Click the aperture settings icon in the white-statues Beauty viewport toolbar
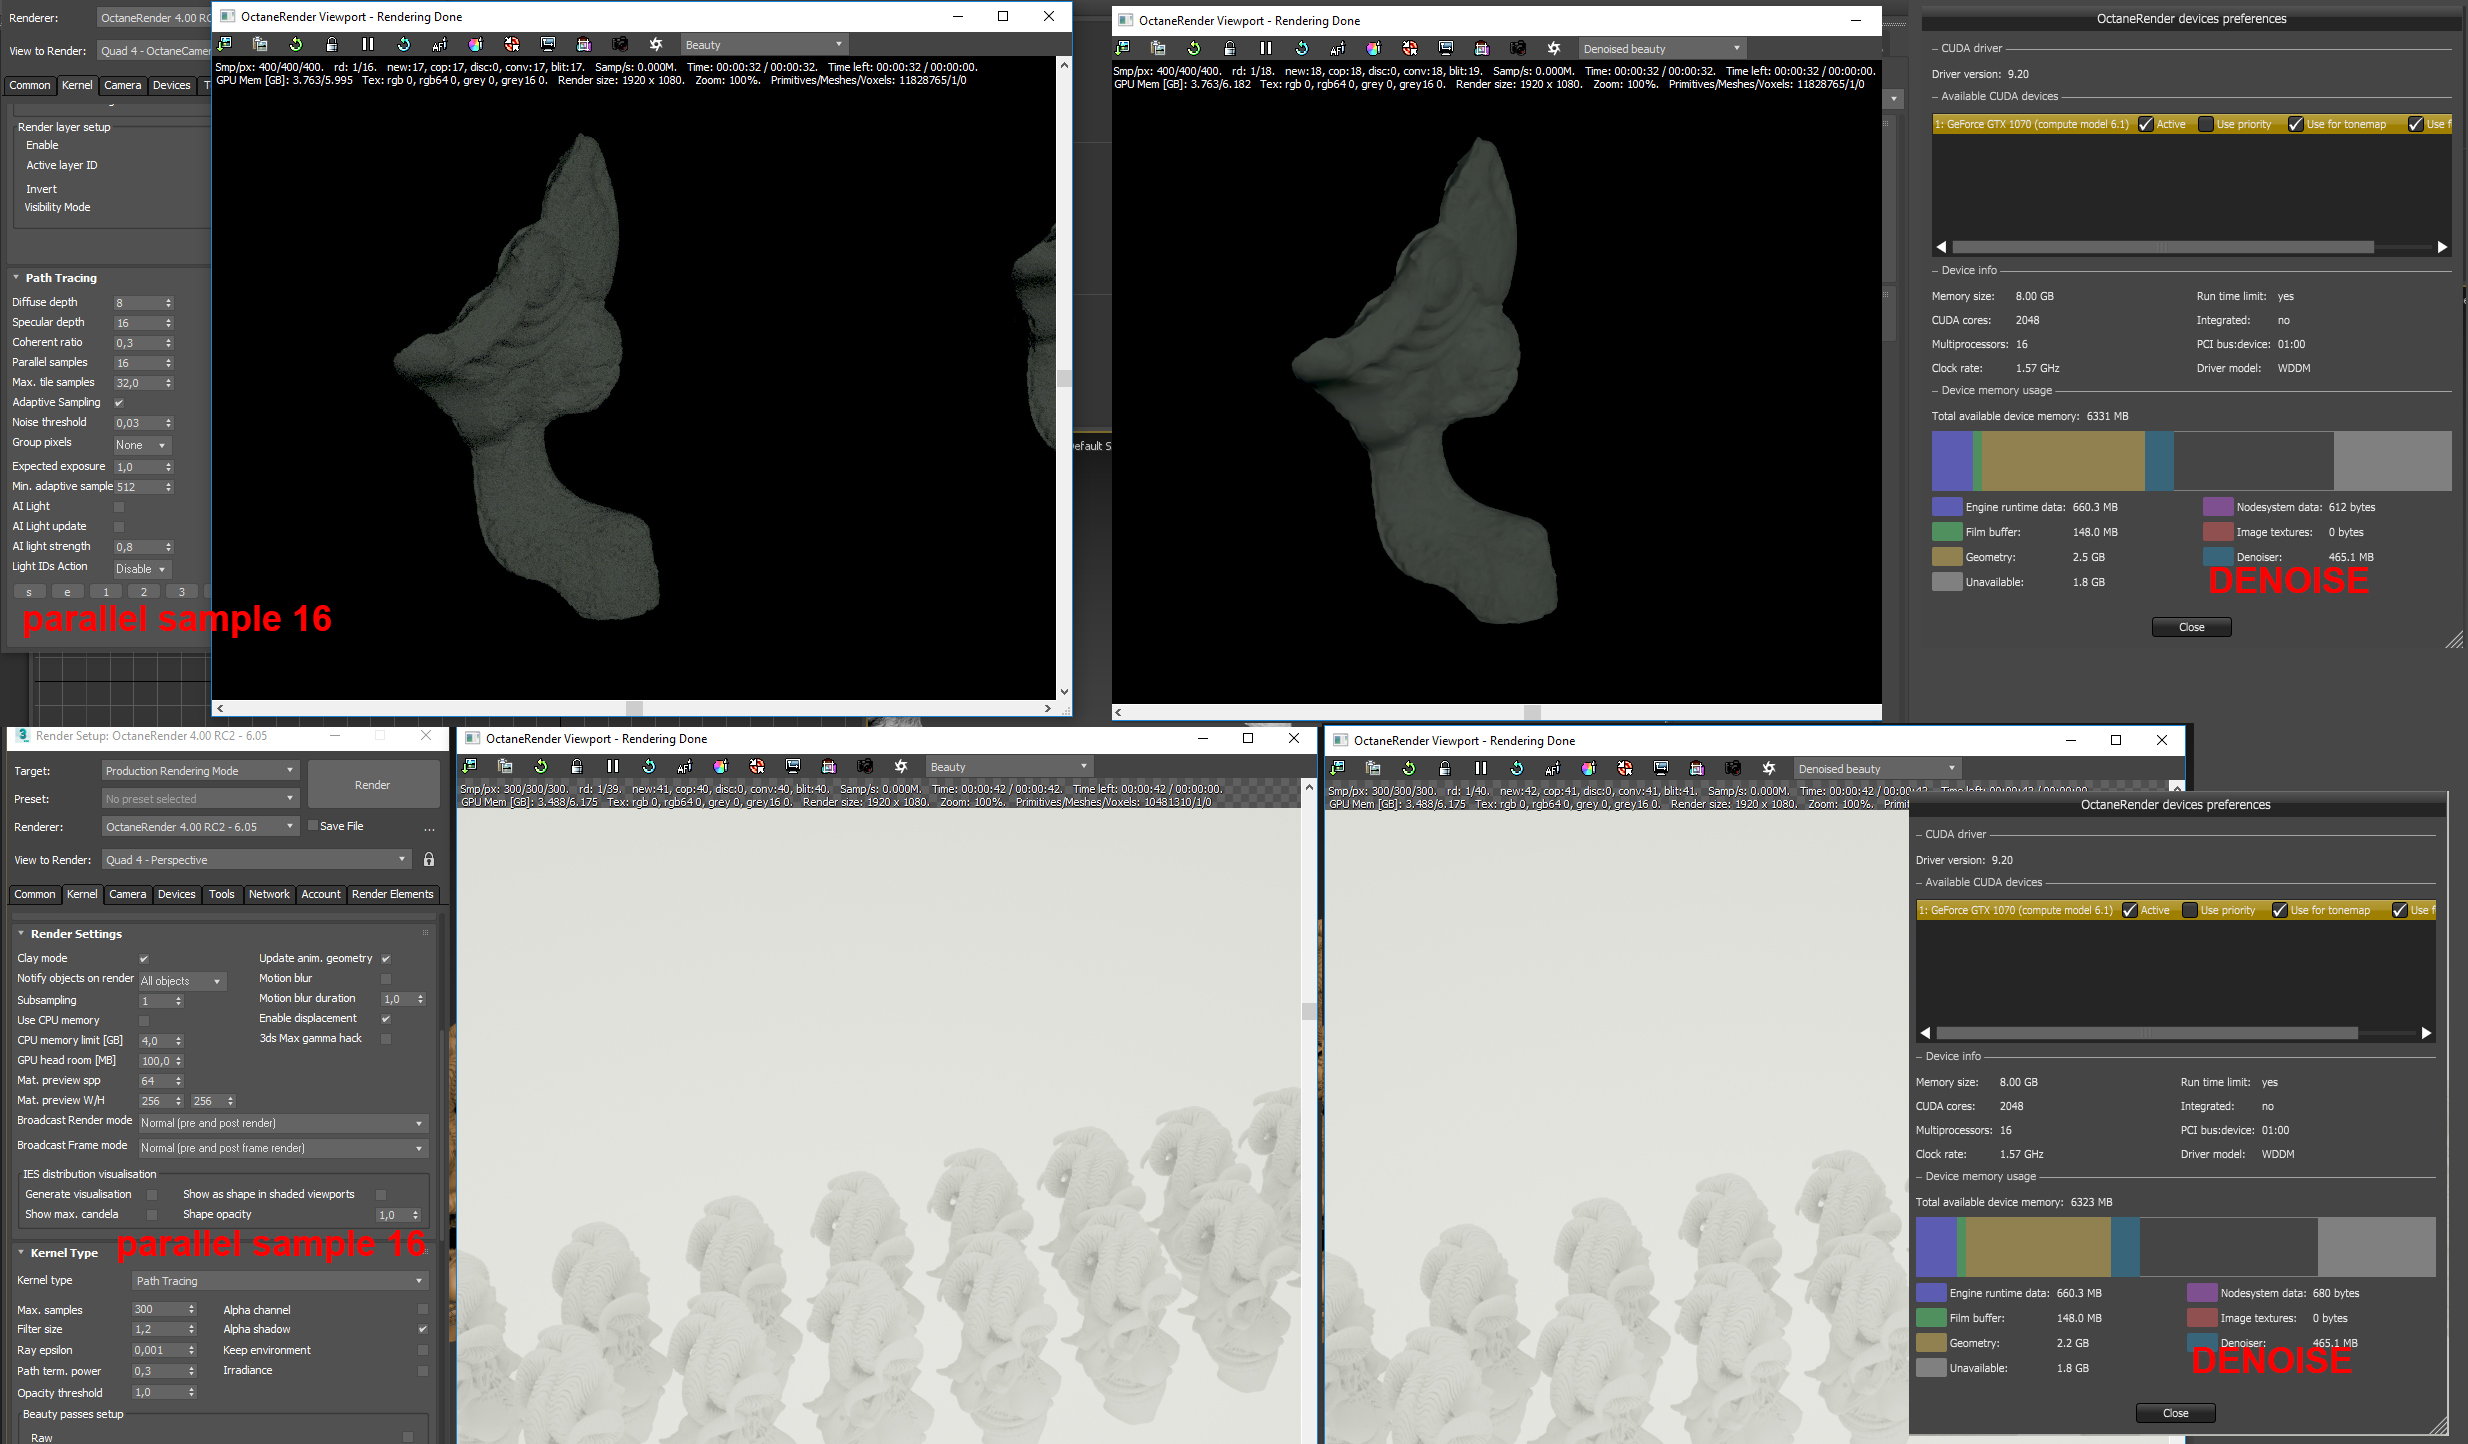This screenshot has width=2468, height=1444. (901, 767)
